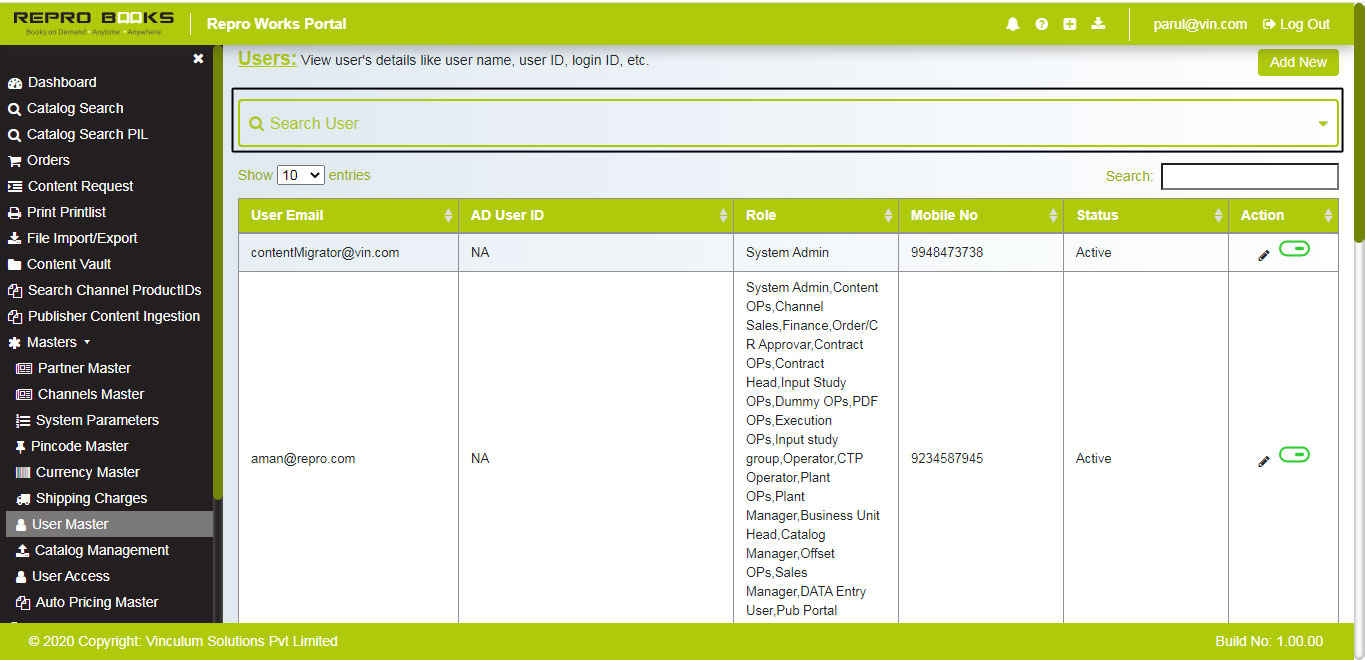
Task: Select the plus icon in the header
Action: point(1069,23)
